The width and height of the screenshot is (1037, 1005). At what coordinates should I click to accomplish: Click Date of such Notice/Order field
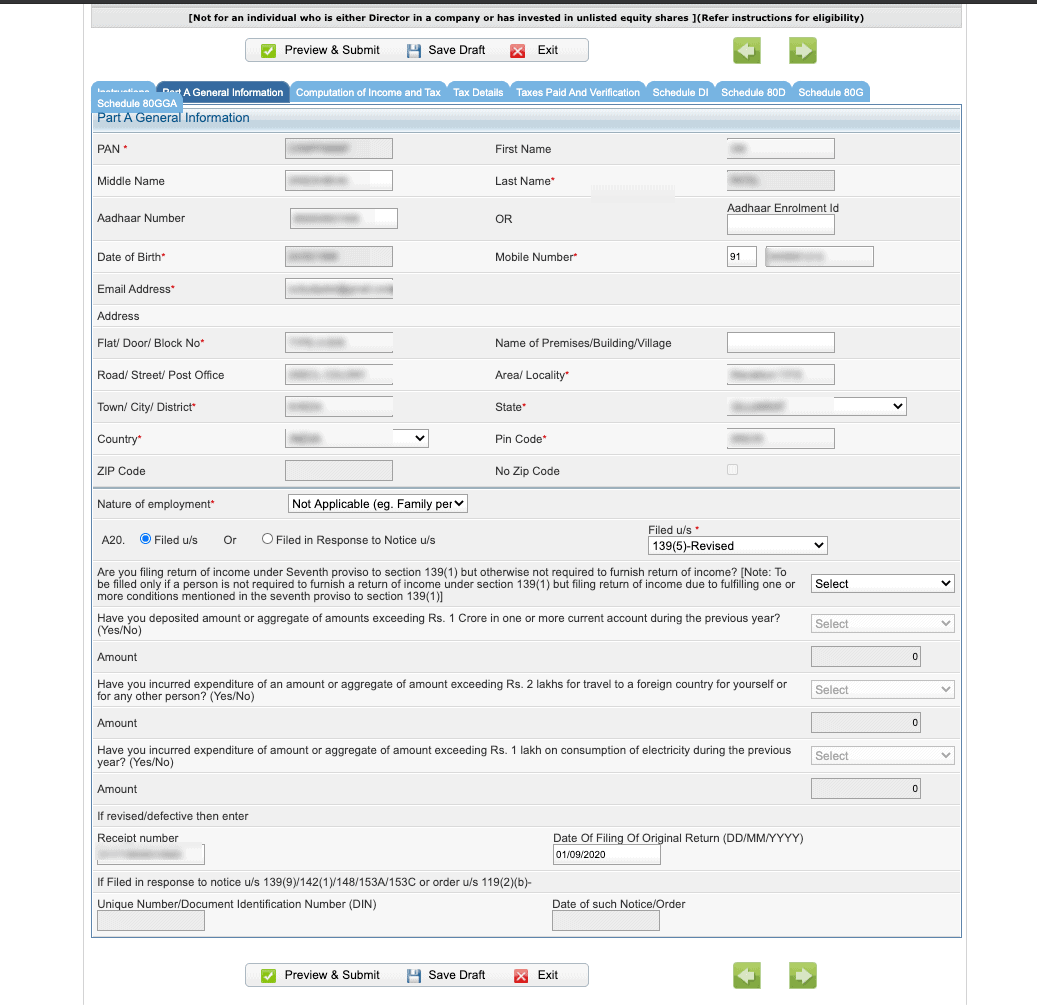point(606,920)
